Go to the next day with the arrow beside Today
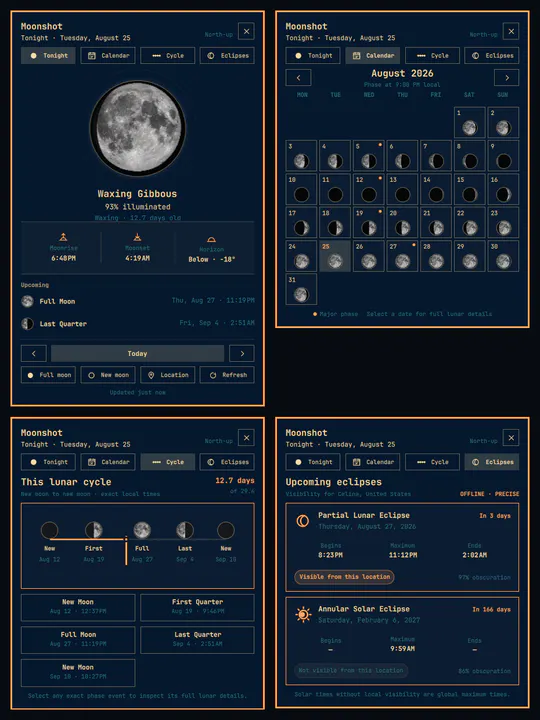The height and width of the screenshot is (720, 540). tap(242, 354)
